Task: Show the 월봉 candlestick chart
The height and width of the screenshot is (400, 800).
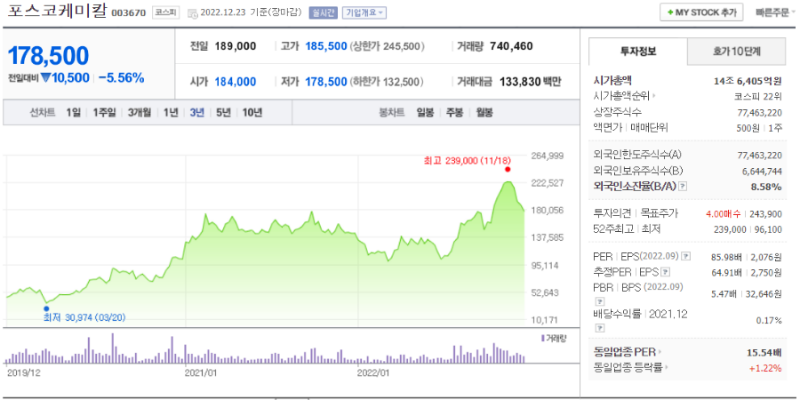Action: (x=484, y=113)
